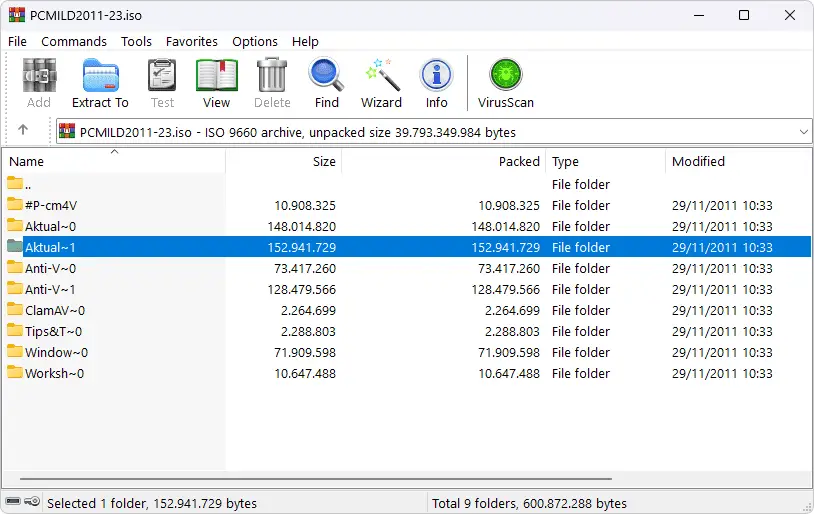Click the Delete trash can icon
The height and width of the screenshot is (514, 814).
pyautogui.click(x=272, y=75)
